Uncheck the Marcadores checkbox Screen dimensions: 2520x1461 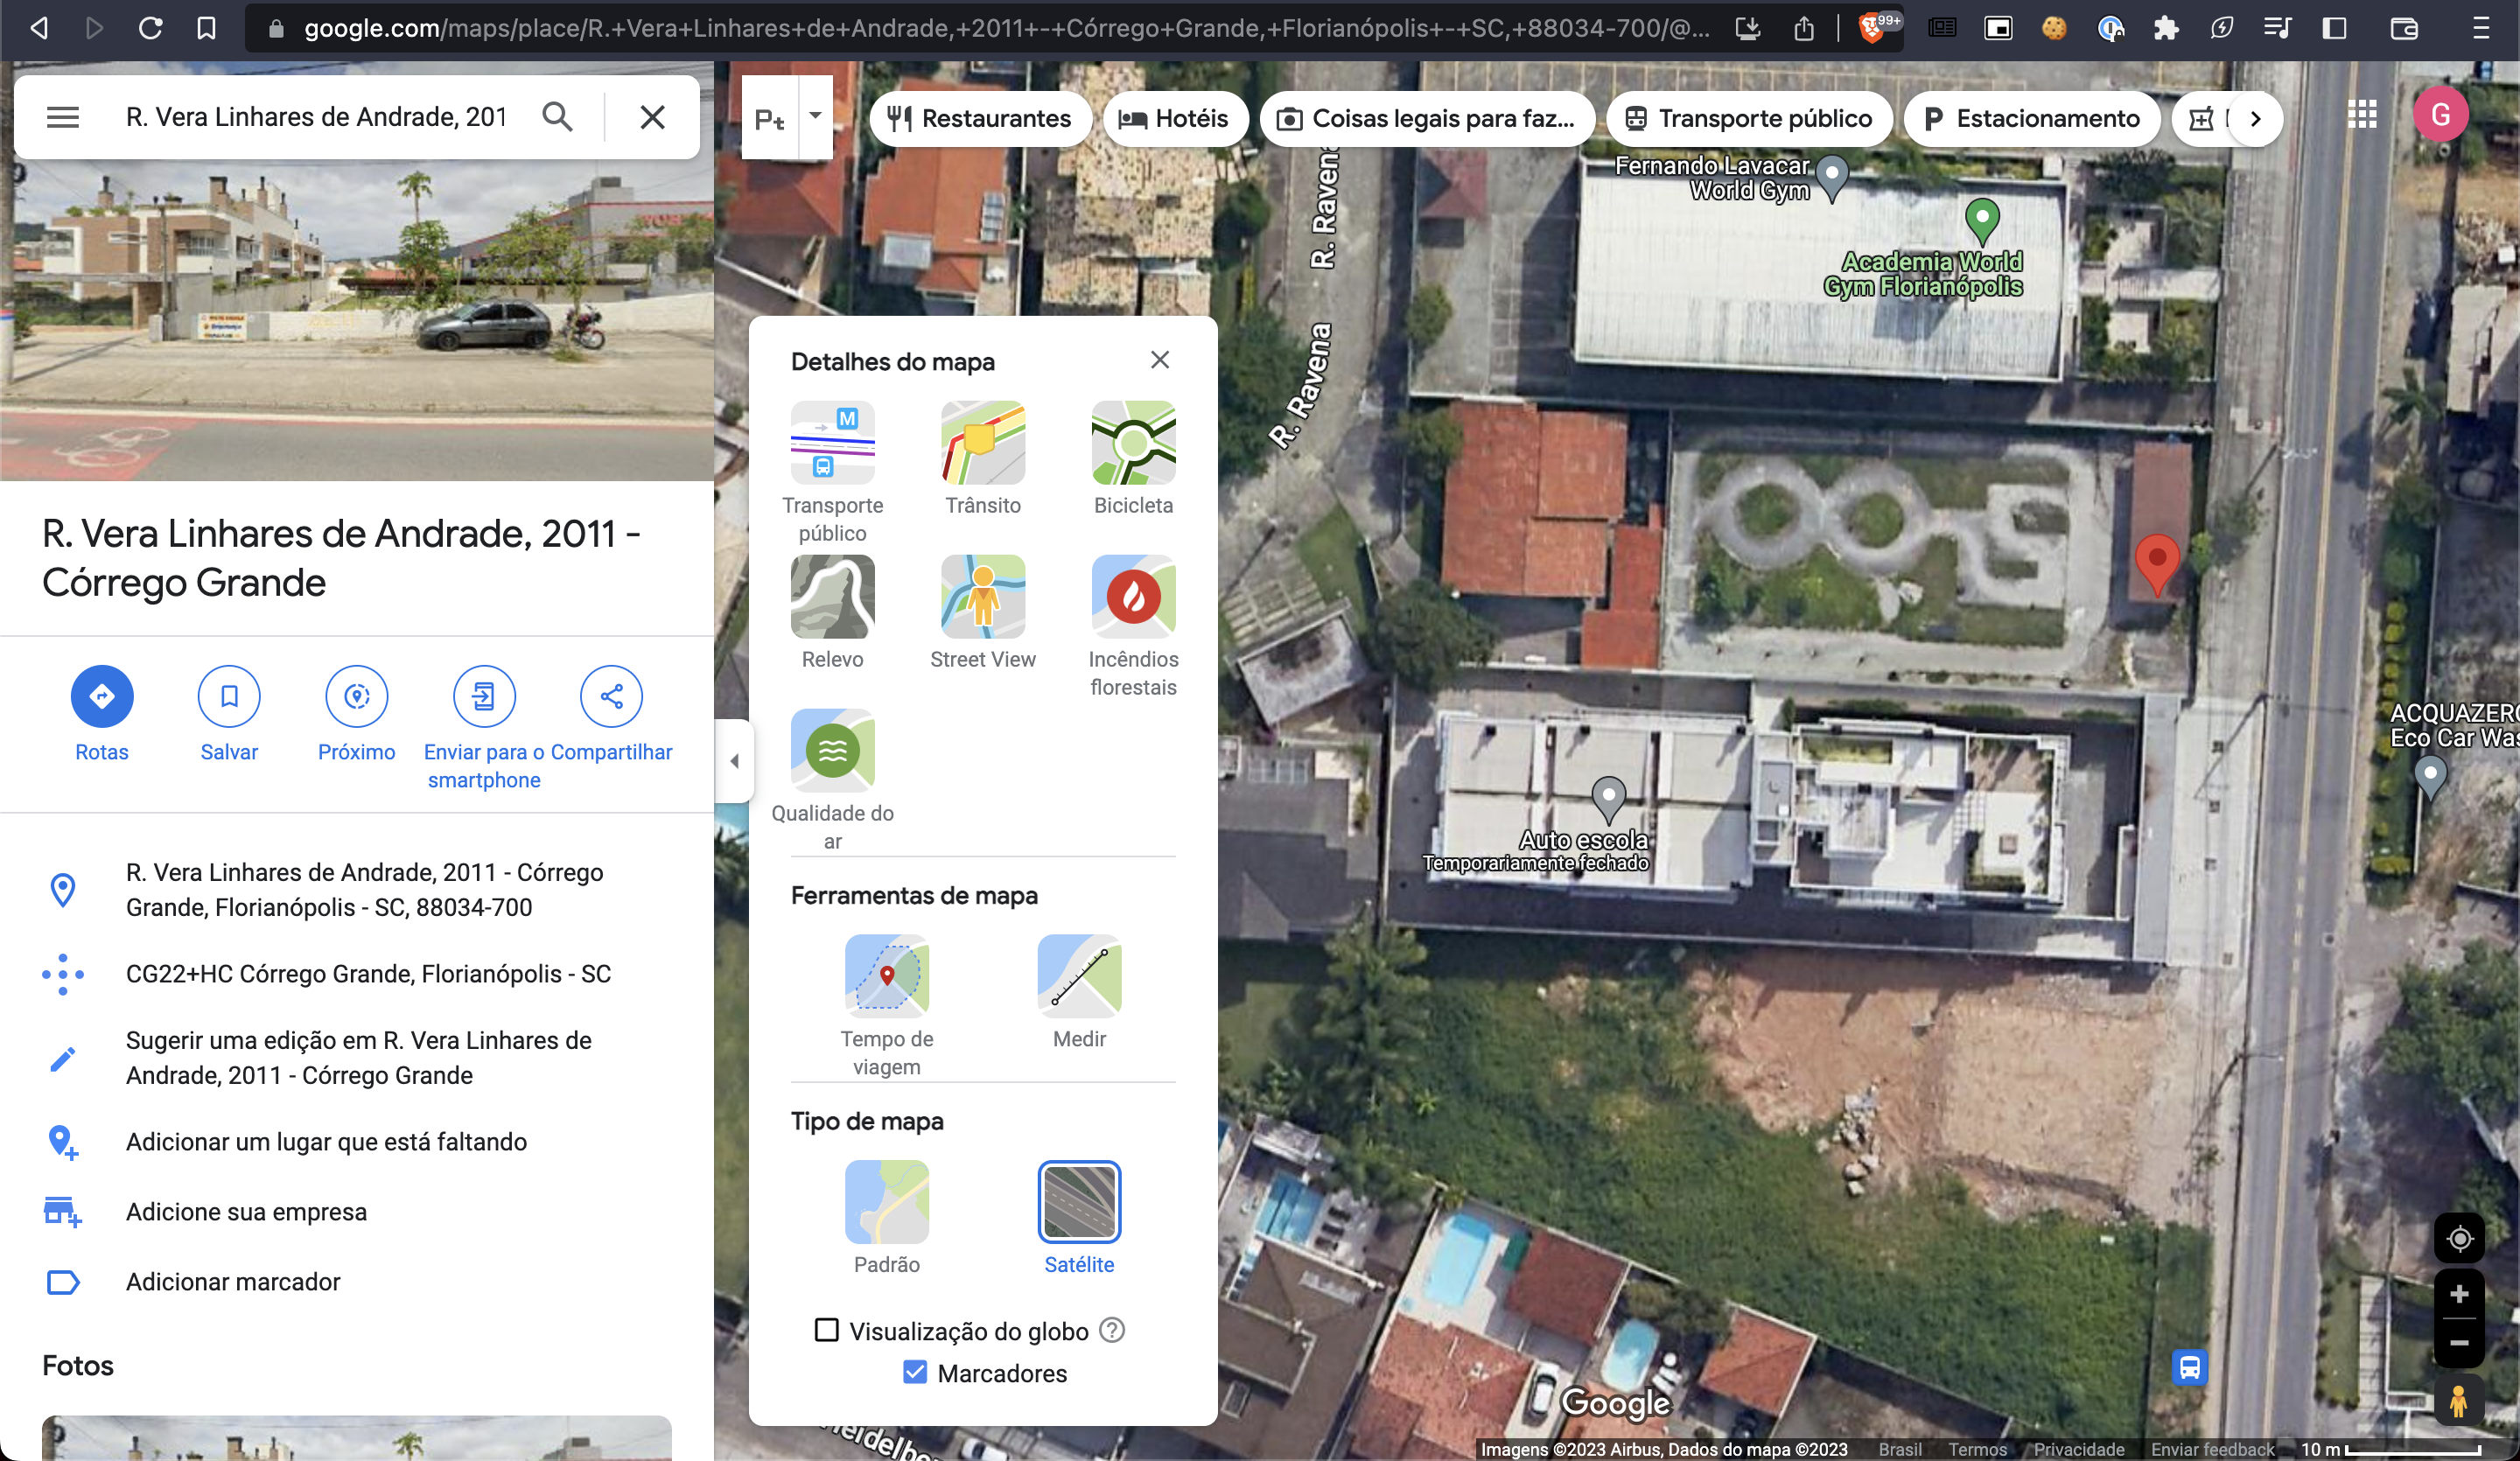[x=914, y=1372]
